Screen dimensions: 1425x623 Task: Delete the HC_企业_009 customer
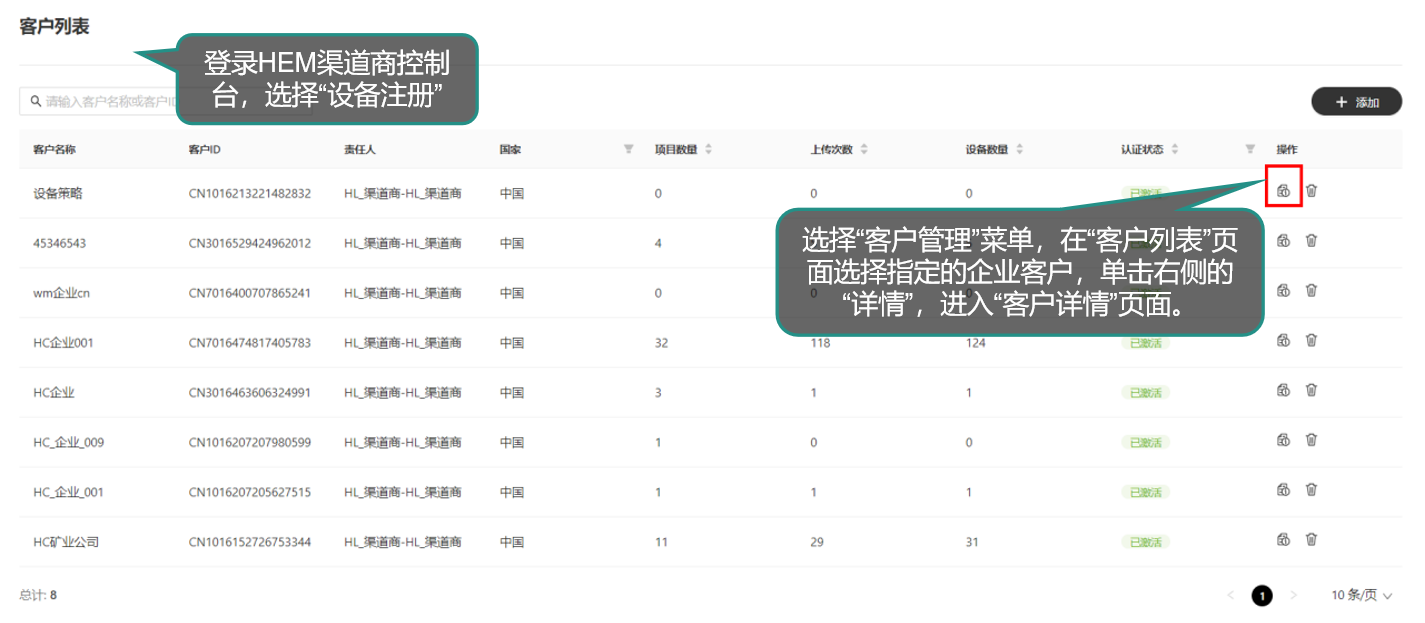1311,440
